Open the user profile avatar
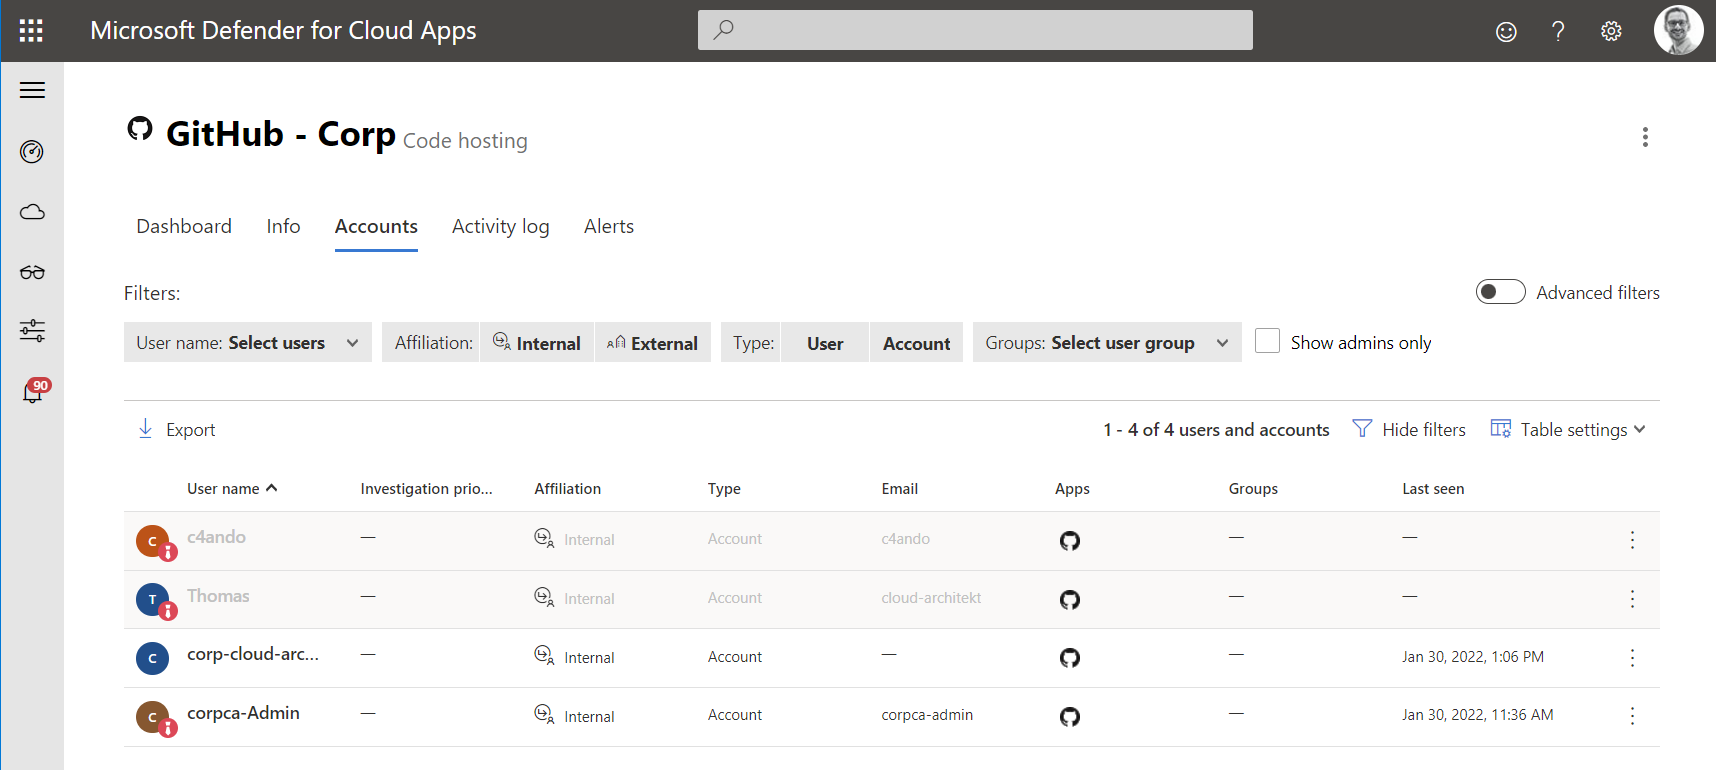 click(1679, 30)
